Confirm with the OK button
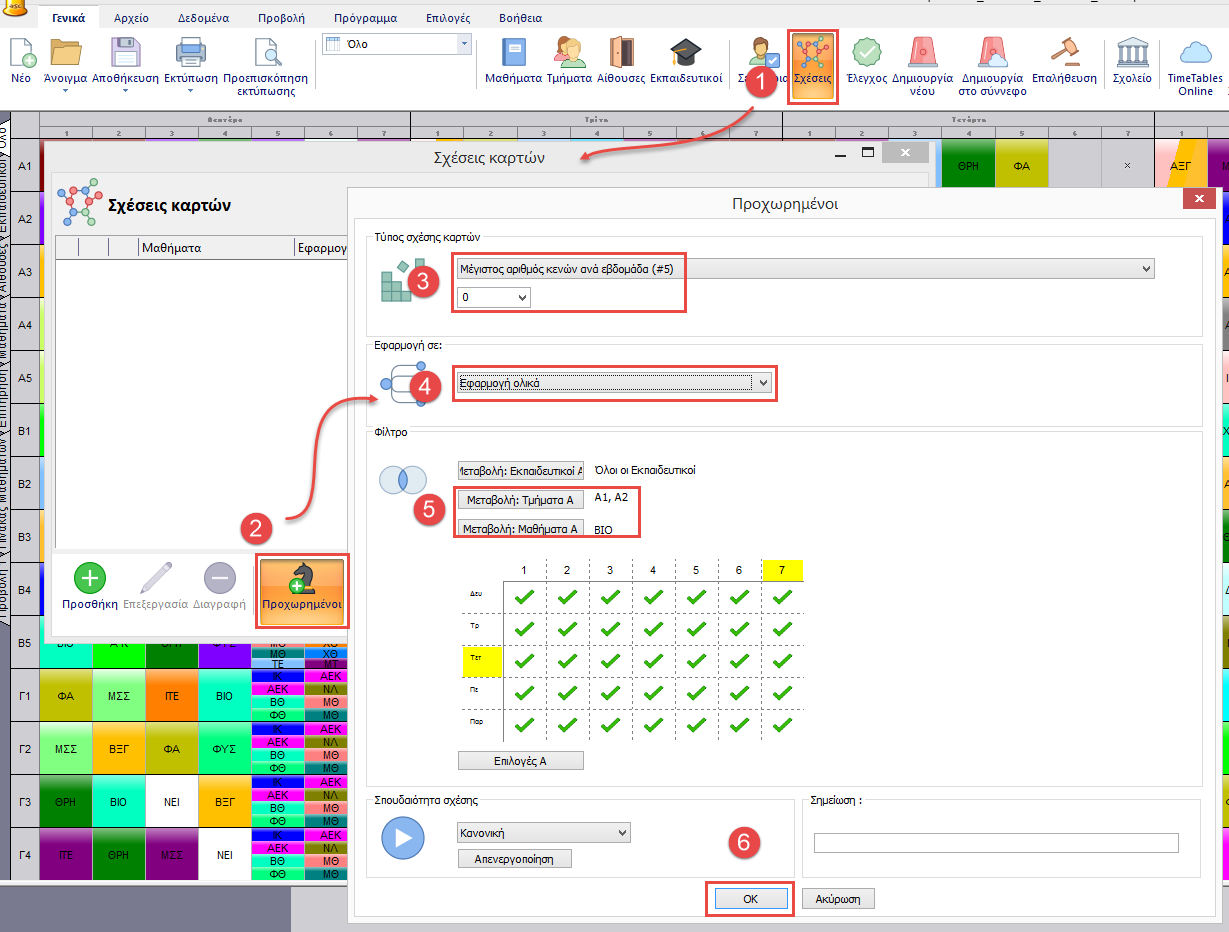The height and width of the screenshot is (932, 1229). [750, 899]
